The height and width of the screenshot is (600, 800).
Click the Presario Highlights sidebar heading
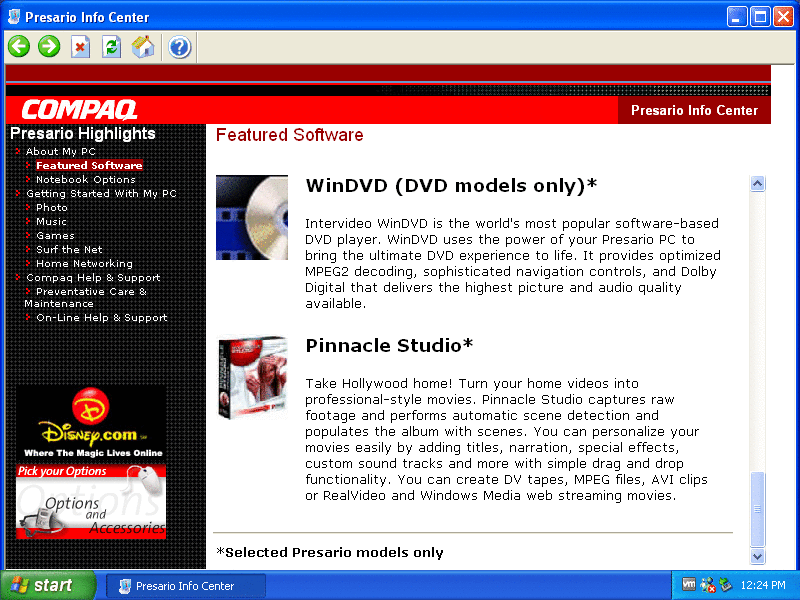(83, 133)
